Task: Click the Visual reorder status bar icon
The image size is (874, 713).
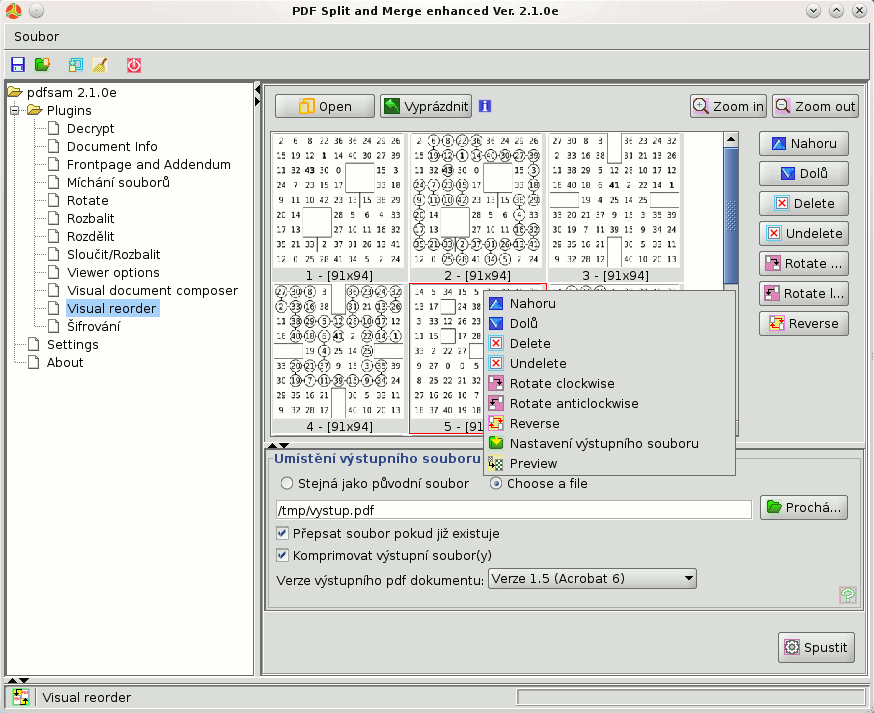Action: (x=21, y=697)
